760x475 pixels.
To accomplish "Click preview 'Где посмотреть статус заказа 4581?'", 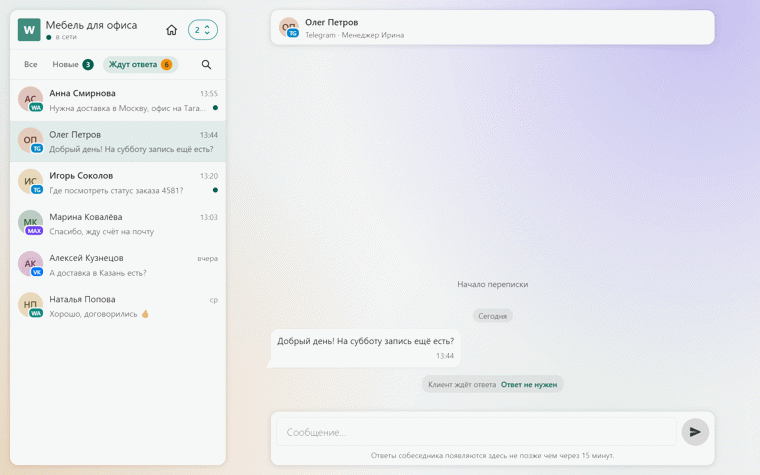I will [116, 190].
